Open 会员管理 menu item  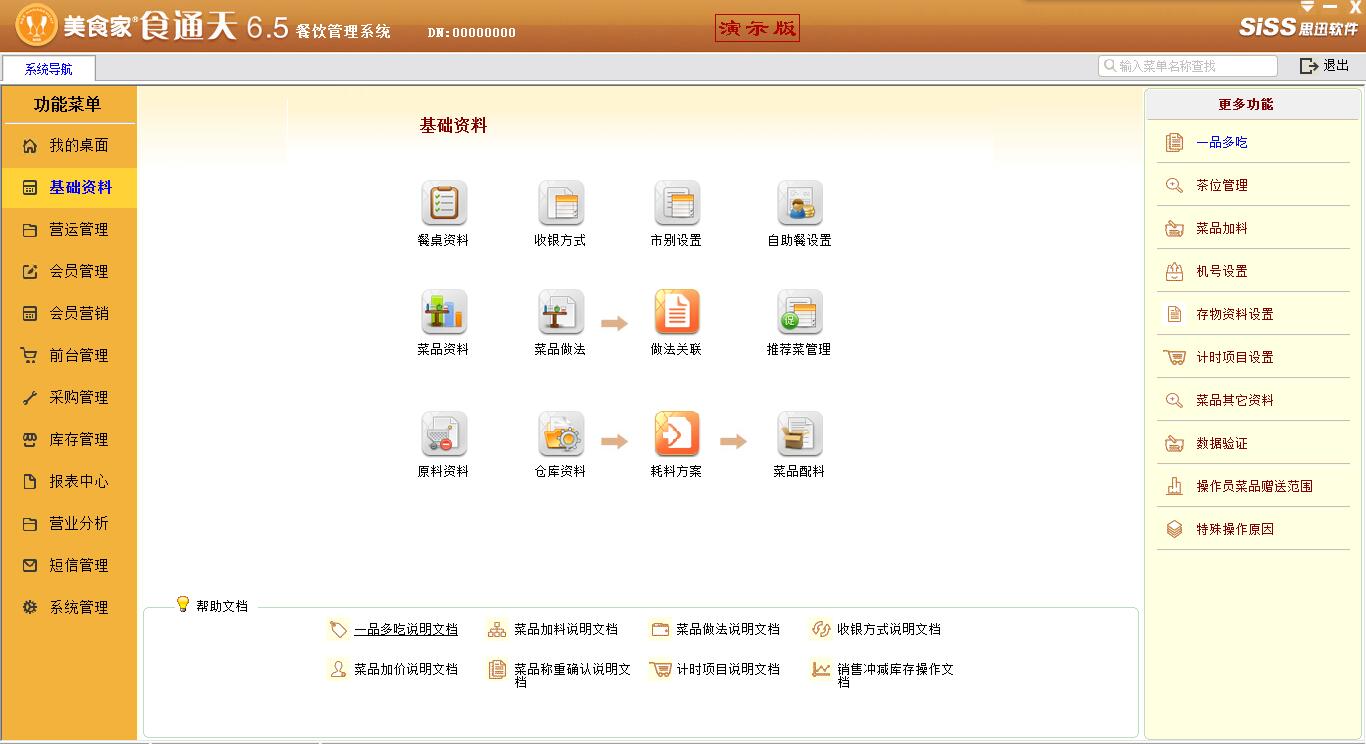pos(68,272)
